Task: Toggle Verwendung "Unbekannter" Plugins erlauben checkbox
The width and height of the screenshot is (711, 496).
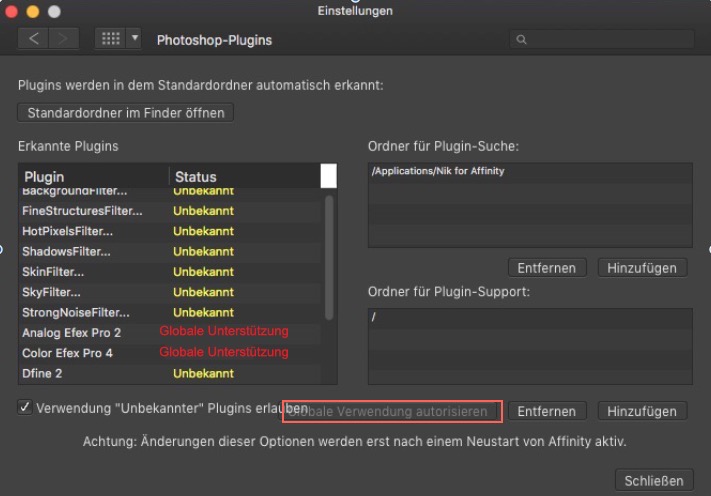Action: click(x=25, y=407)
